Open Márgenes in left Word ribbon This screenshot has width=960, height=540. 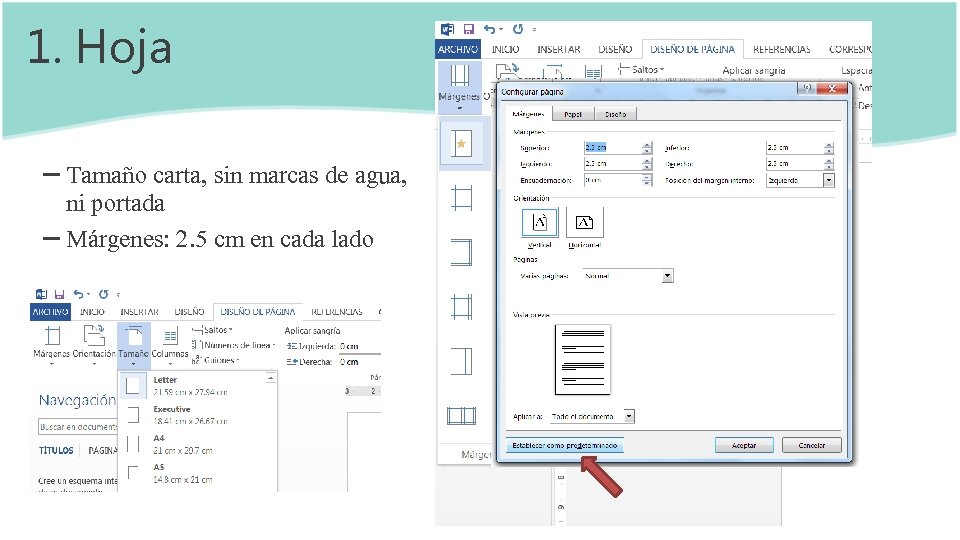tap(52, 345)
